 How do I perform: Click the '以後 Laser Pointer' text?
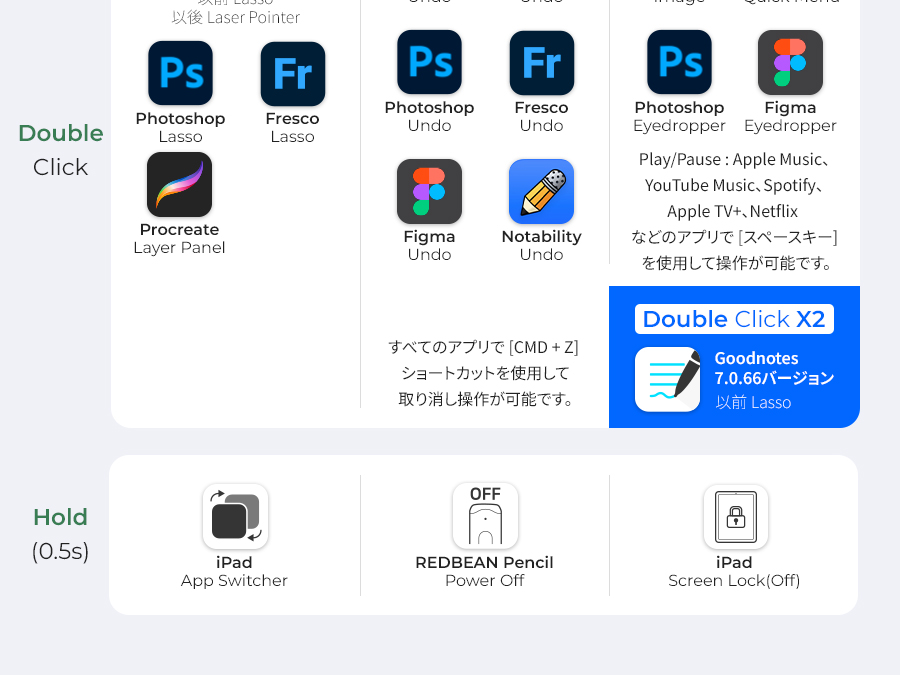click(x=235, y=17)
